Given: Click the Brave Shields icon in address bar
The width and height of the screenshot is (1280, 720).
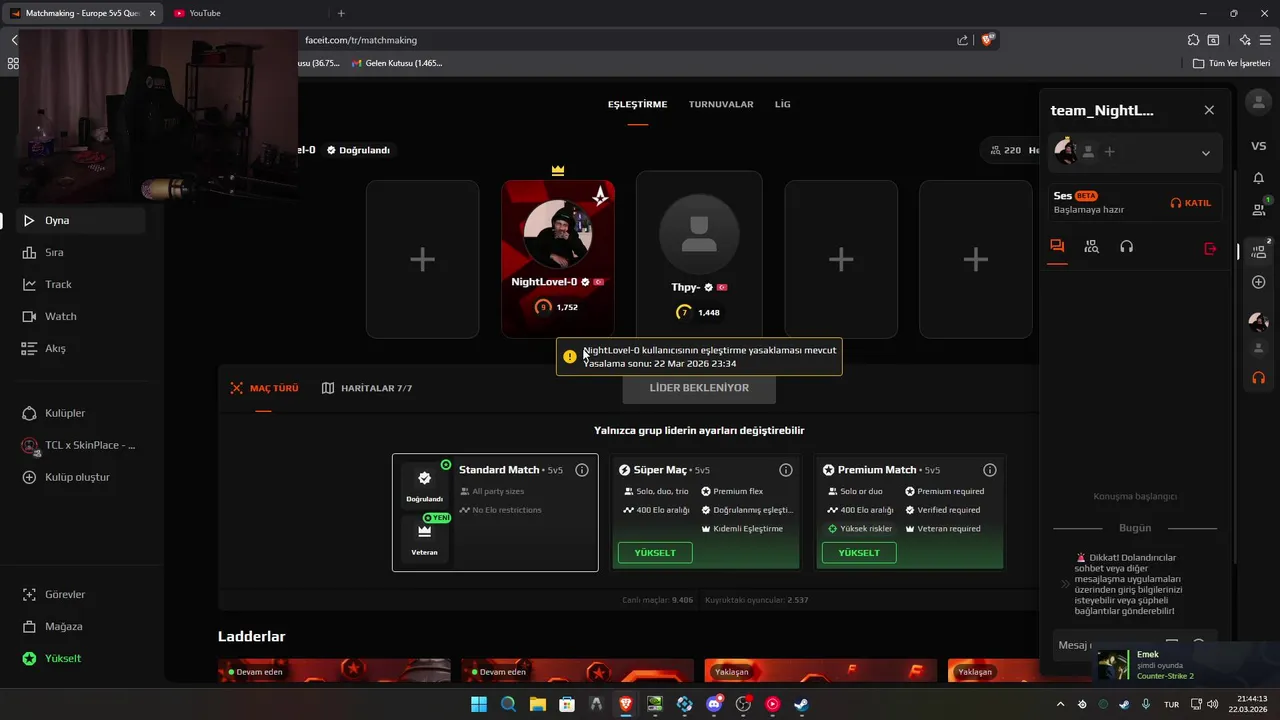Looking at the screenshot, I should [x=988, y=40].
